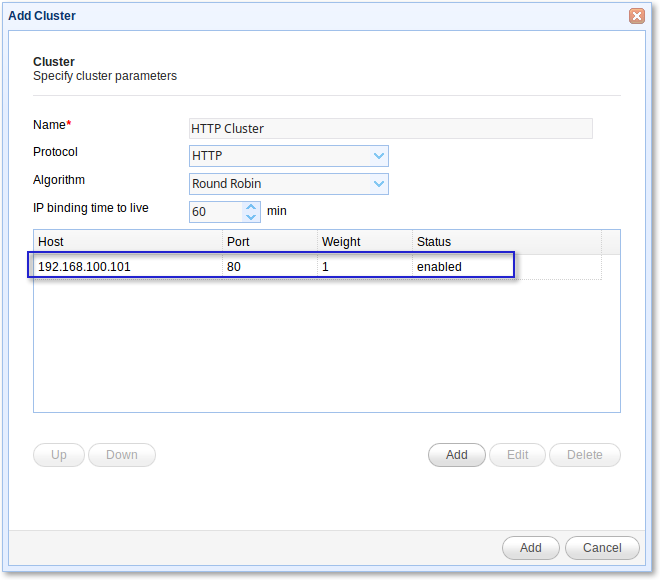Sort by Status column header

(507, 242)
